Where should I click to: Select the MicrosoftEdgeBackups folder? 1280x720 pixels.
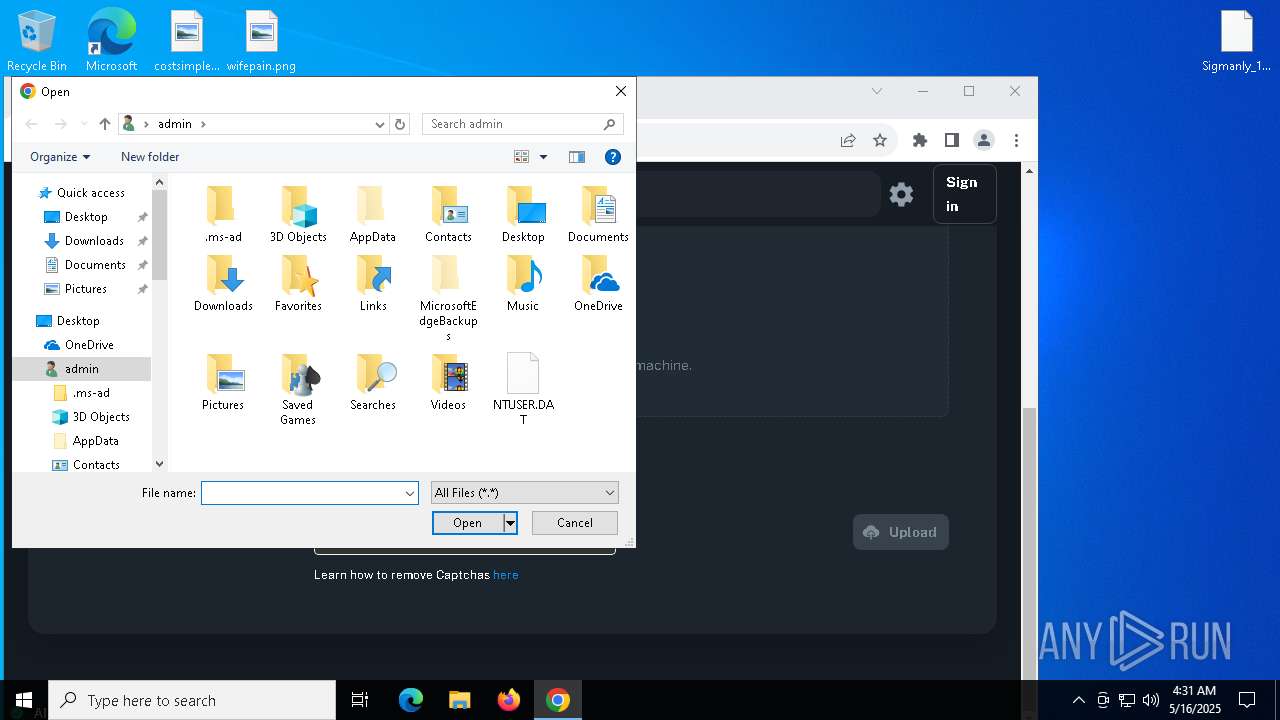tap(448, 298)
